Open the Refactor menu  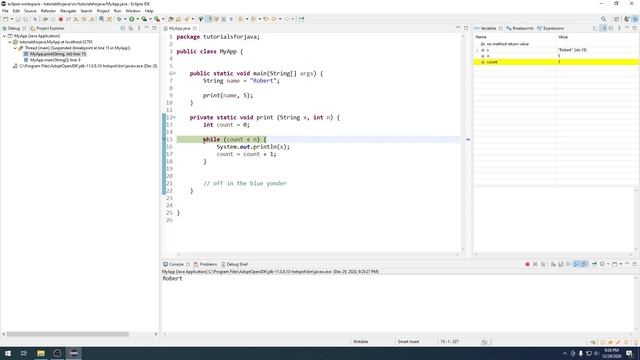[x=48, y=11]
